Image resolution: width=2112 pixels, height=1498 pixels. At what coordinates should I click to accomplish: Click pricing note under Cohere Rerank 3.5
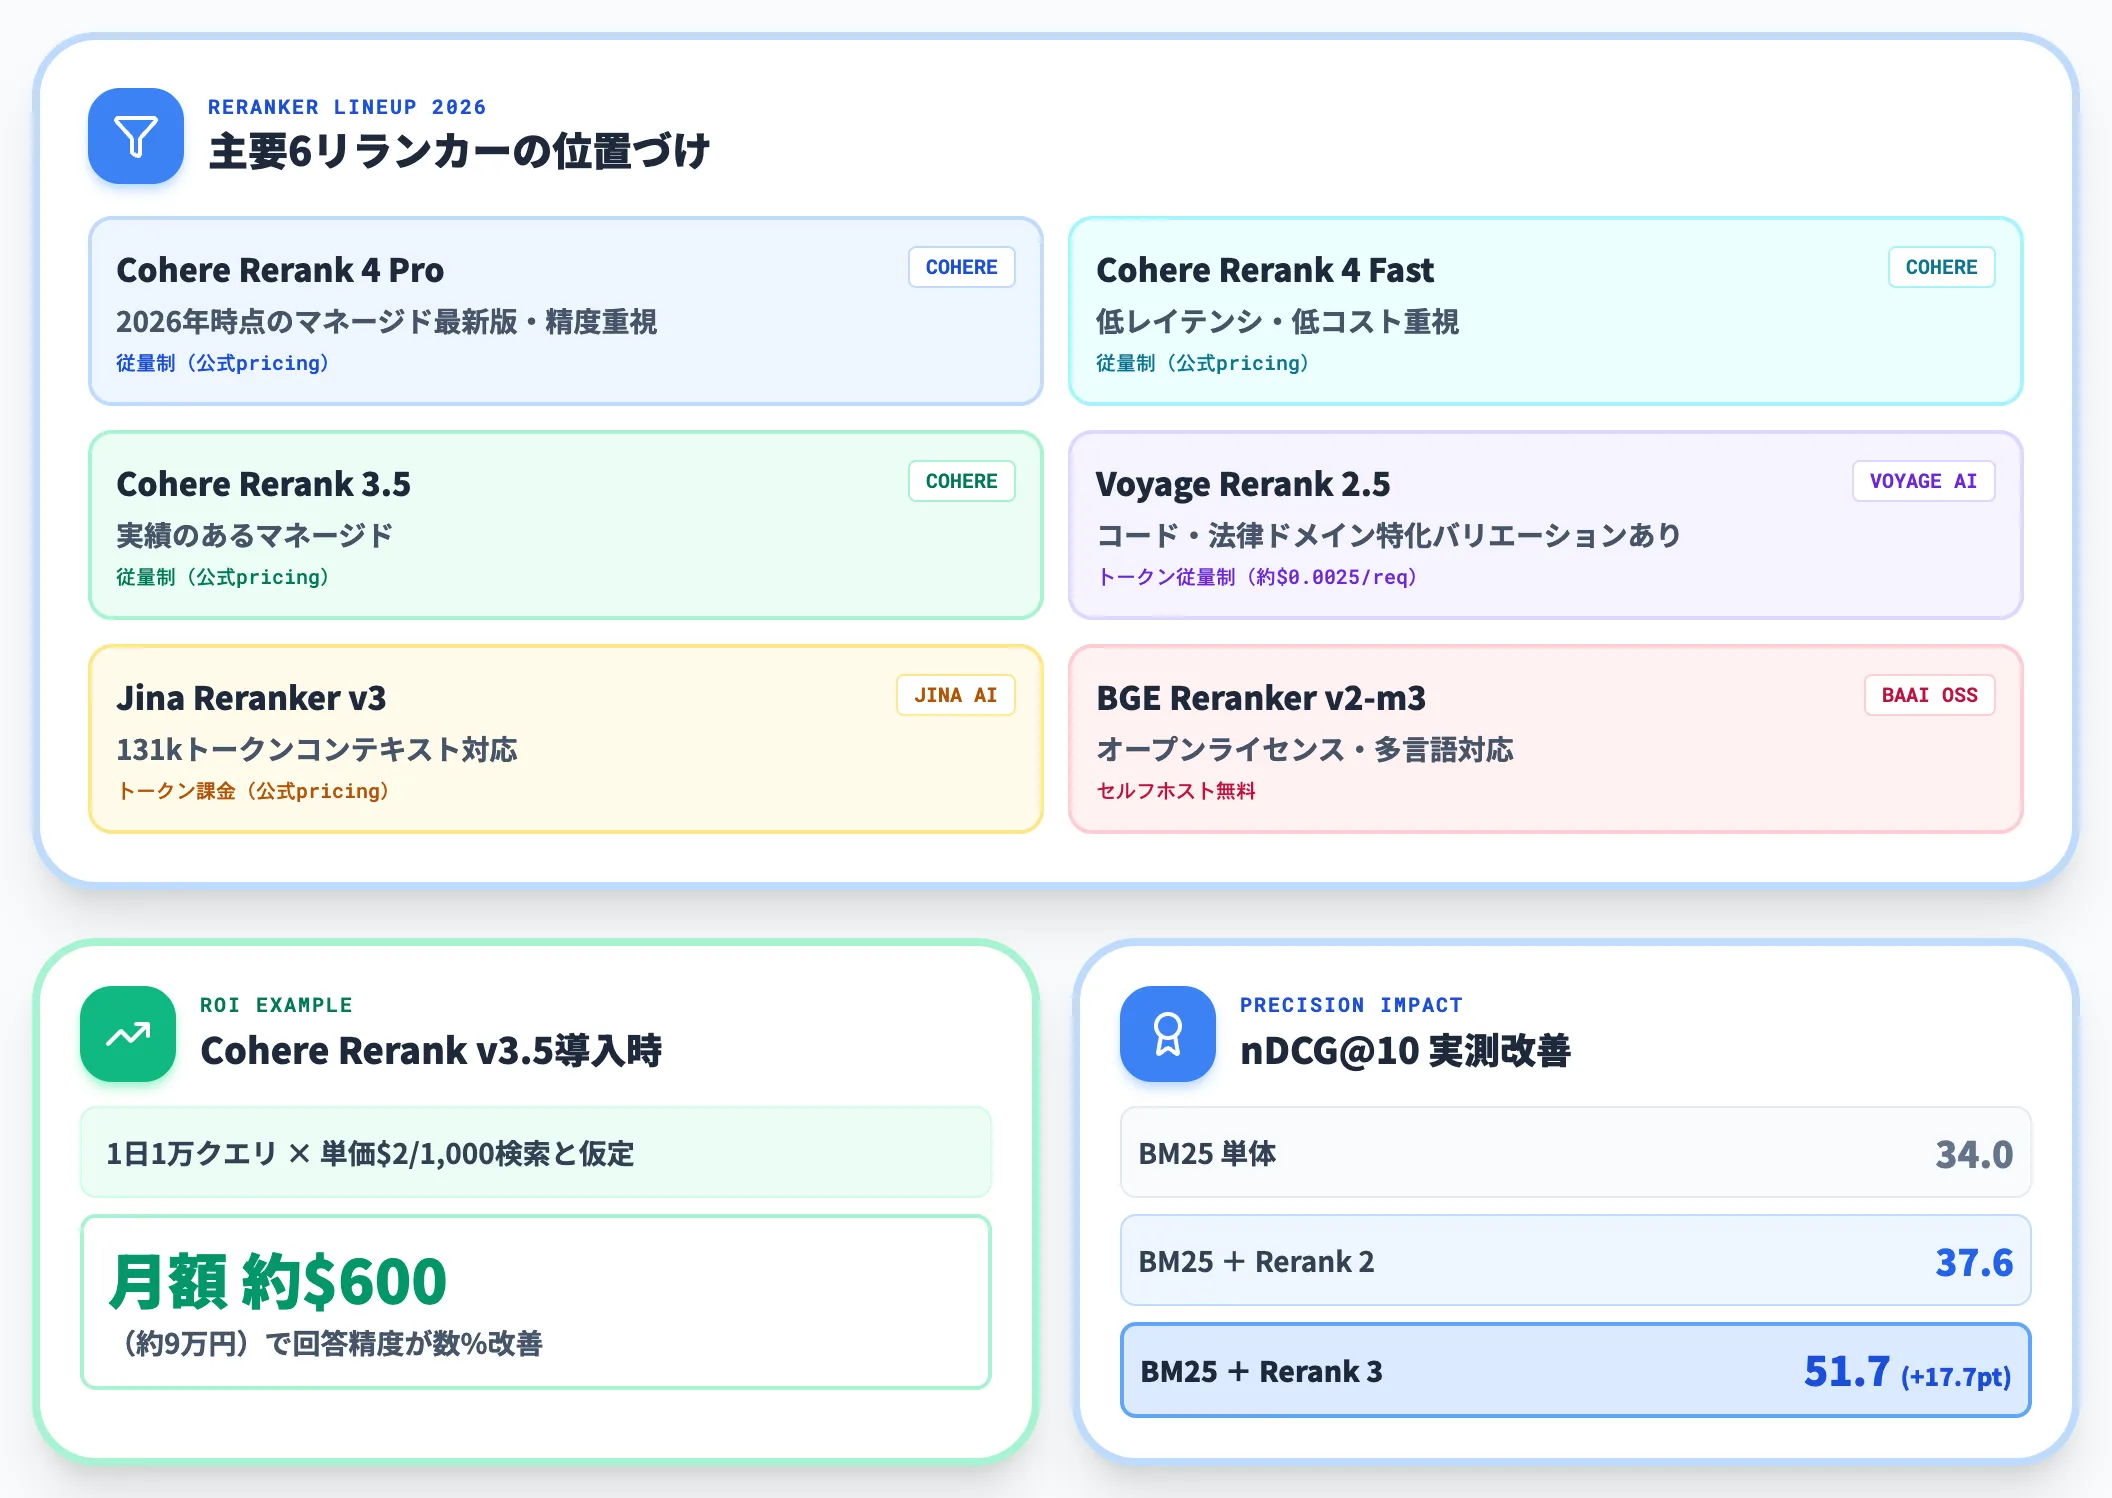(223, 577)
